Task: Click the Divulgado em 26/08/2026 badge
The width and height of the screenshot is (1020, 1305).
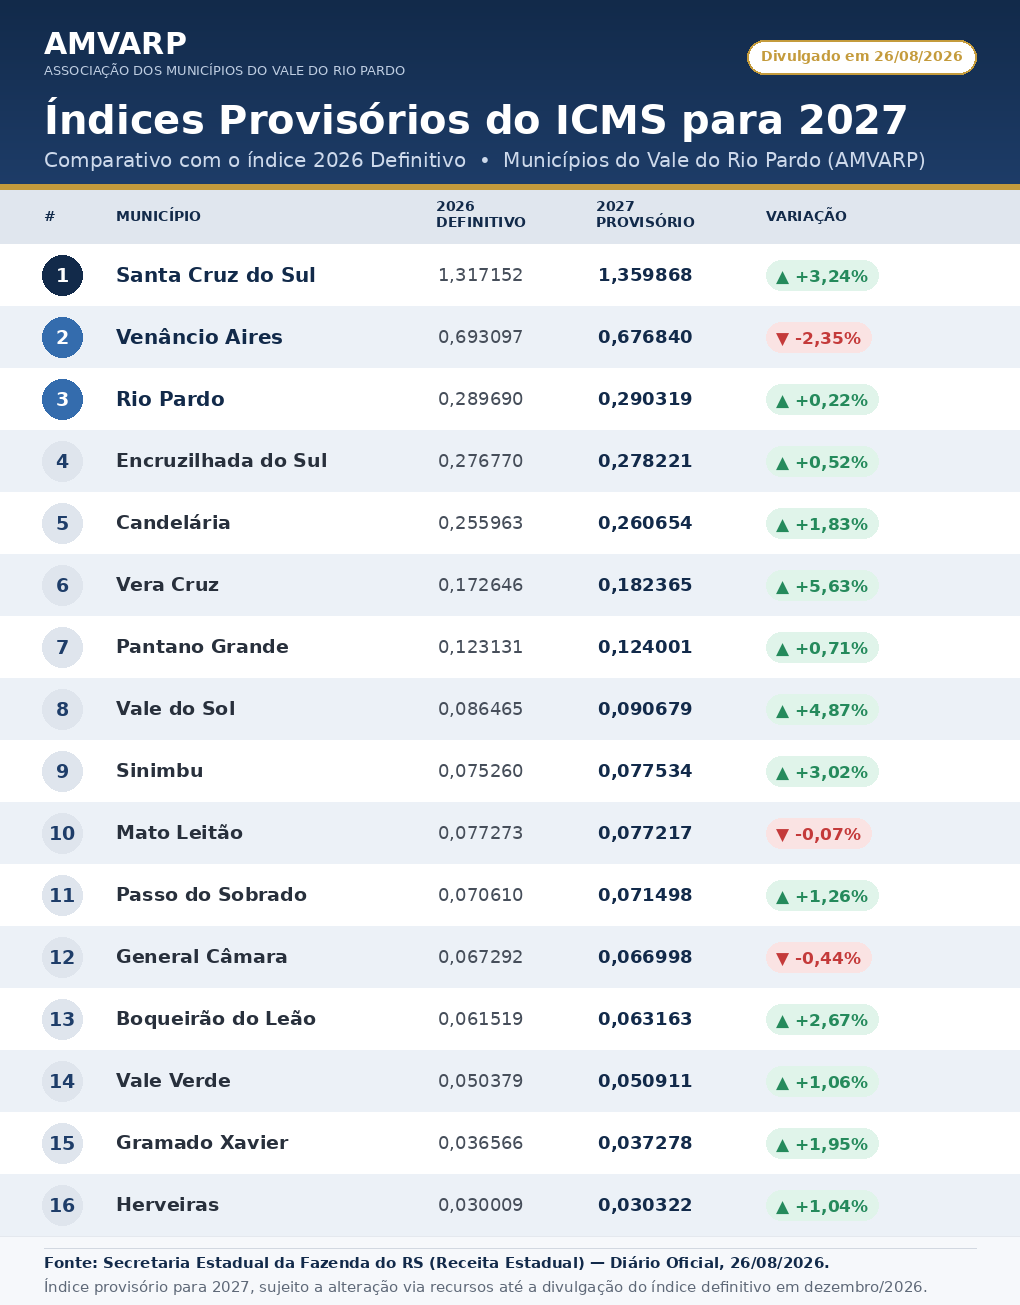Action: click(x=862, y=57)
